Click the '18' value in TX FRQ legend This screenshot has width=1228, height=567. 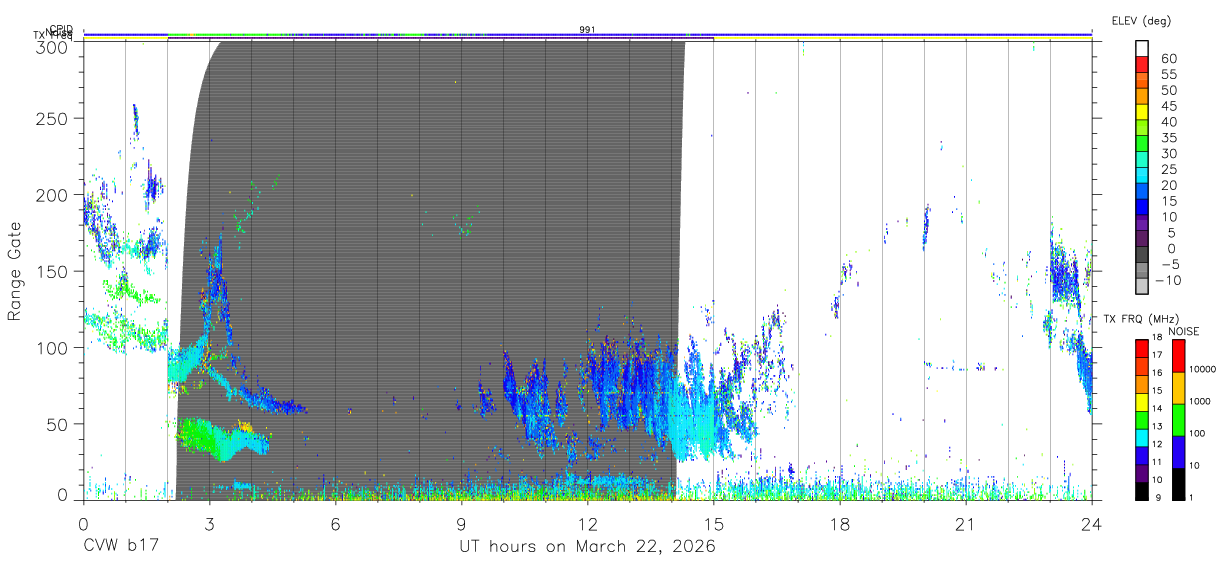pyautogui.click(x=1157, y=337)
